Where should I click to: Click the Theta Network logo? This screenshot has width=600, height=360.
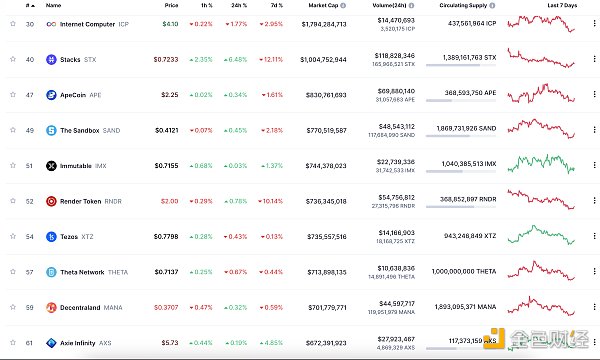click(x=51, y=272)
